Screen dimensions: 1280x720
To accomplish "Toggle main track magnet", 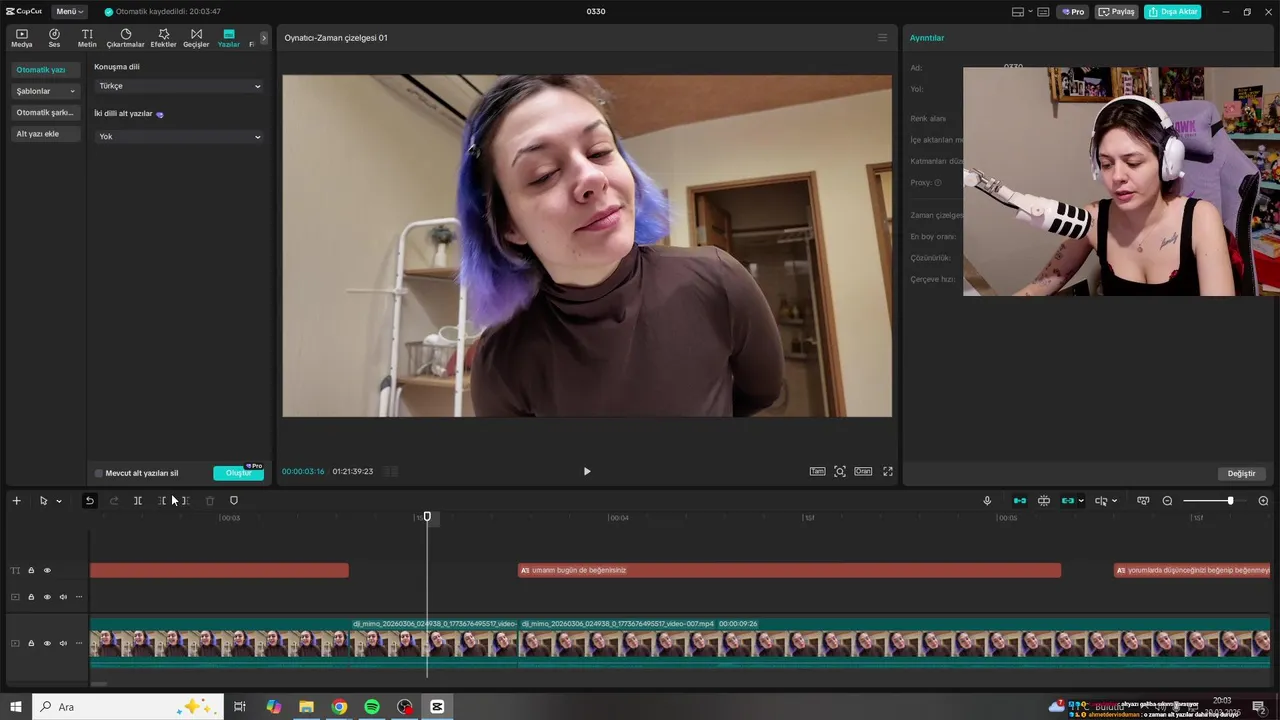I will pos(1020,501).
